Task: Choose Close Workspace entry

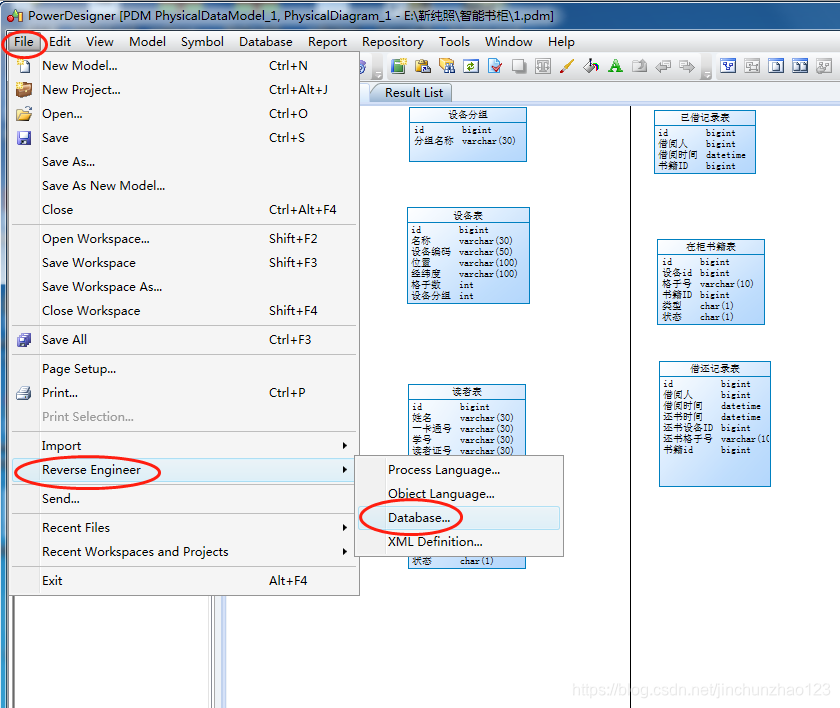Action: (x=183, y=311)
